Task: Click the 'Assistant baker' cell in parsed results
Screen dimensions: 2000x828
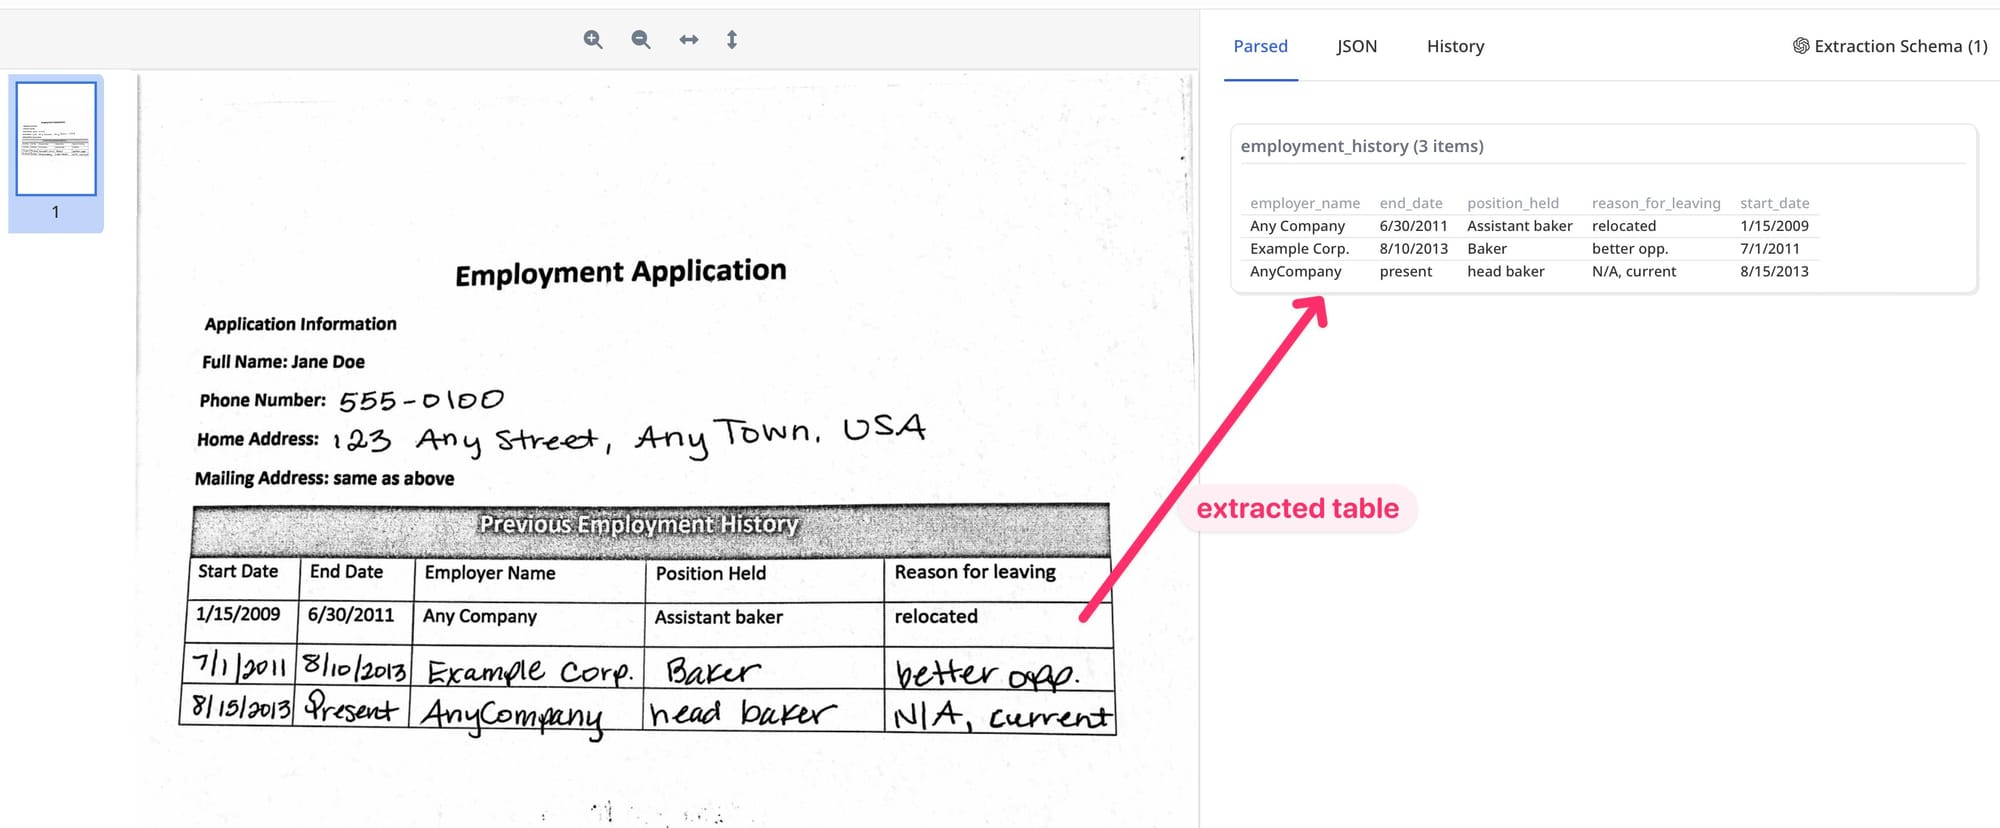Action: 1519,226
